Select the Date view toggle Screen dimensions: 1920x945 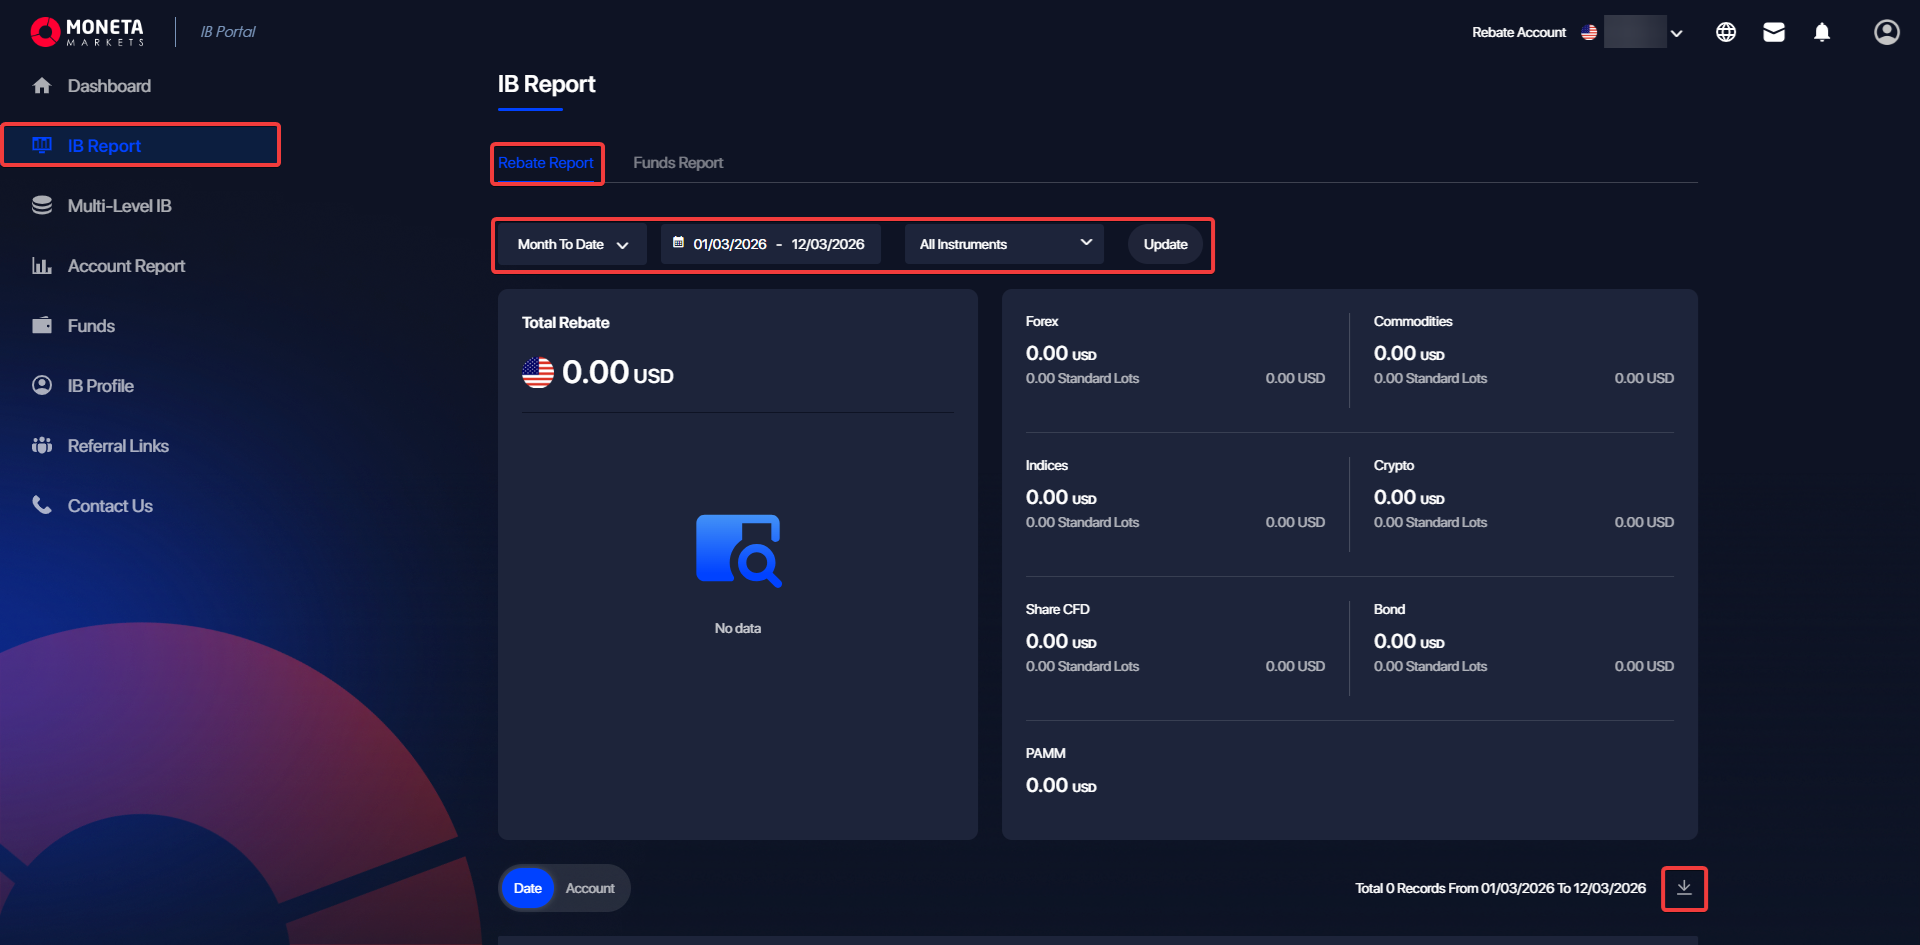528,888
